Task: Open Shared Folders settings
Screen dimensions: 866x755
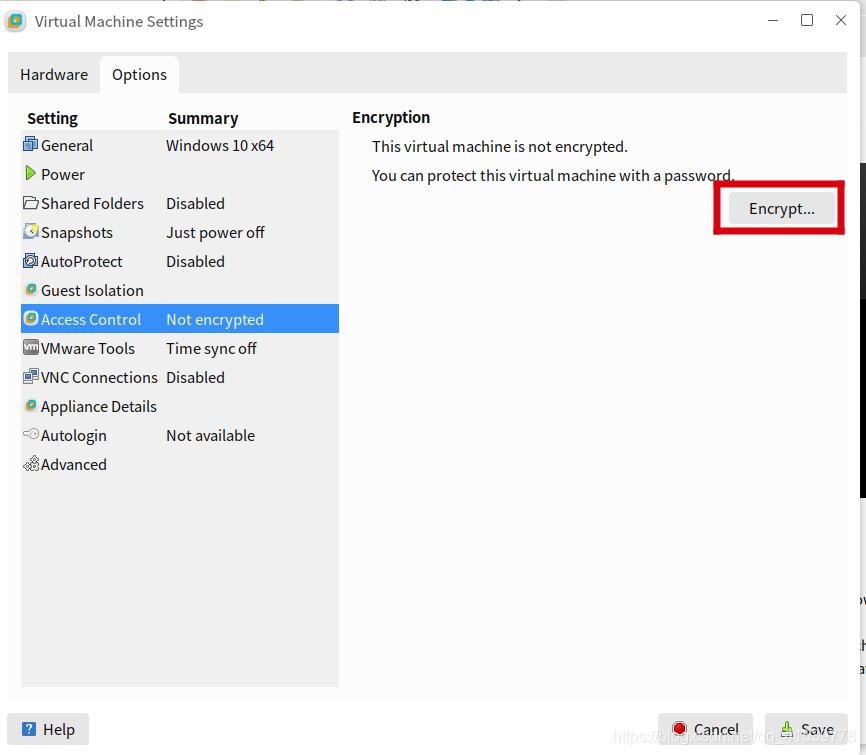Action: [180, 203]
